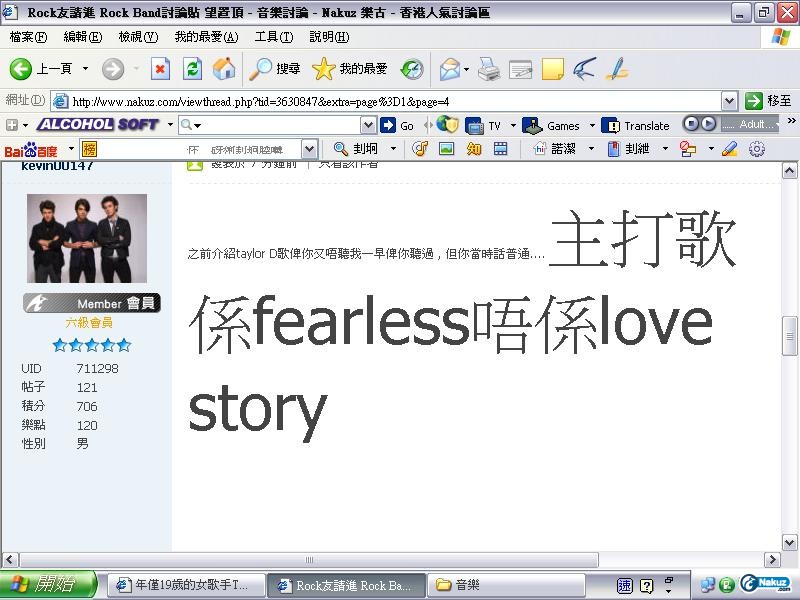The image size is (800, 600).
Task: Click the horizontal scrollbar right arrow
Action: coord(771,560)
